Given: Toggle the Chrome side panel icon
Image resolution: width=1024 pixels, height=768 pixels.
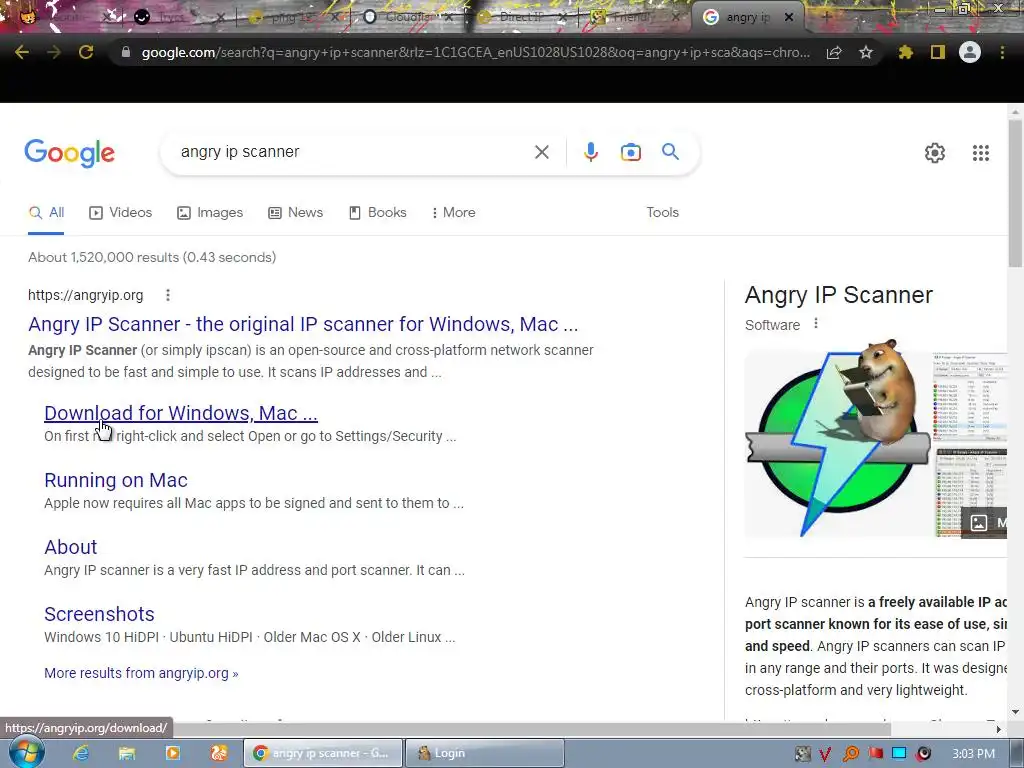Looking at the screenshot, I should [x=938, y=52].
